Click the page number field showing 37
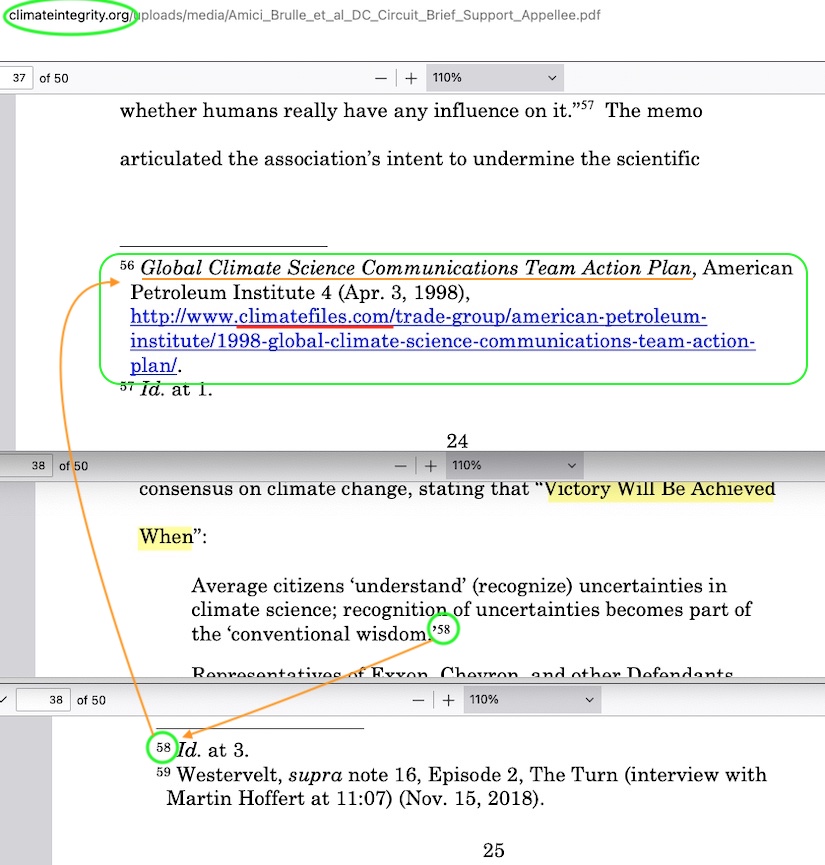 tap(17, 78)
